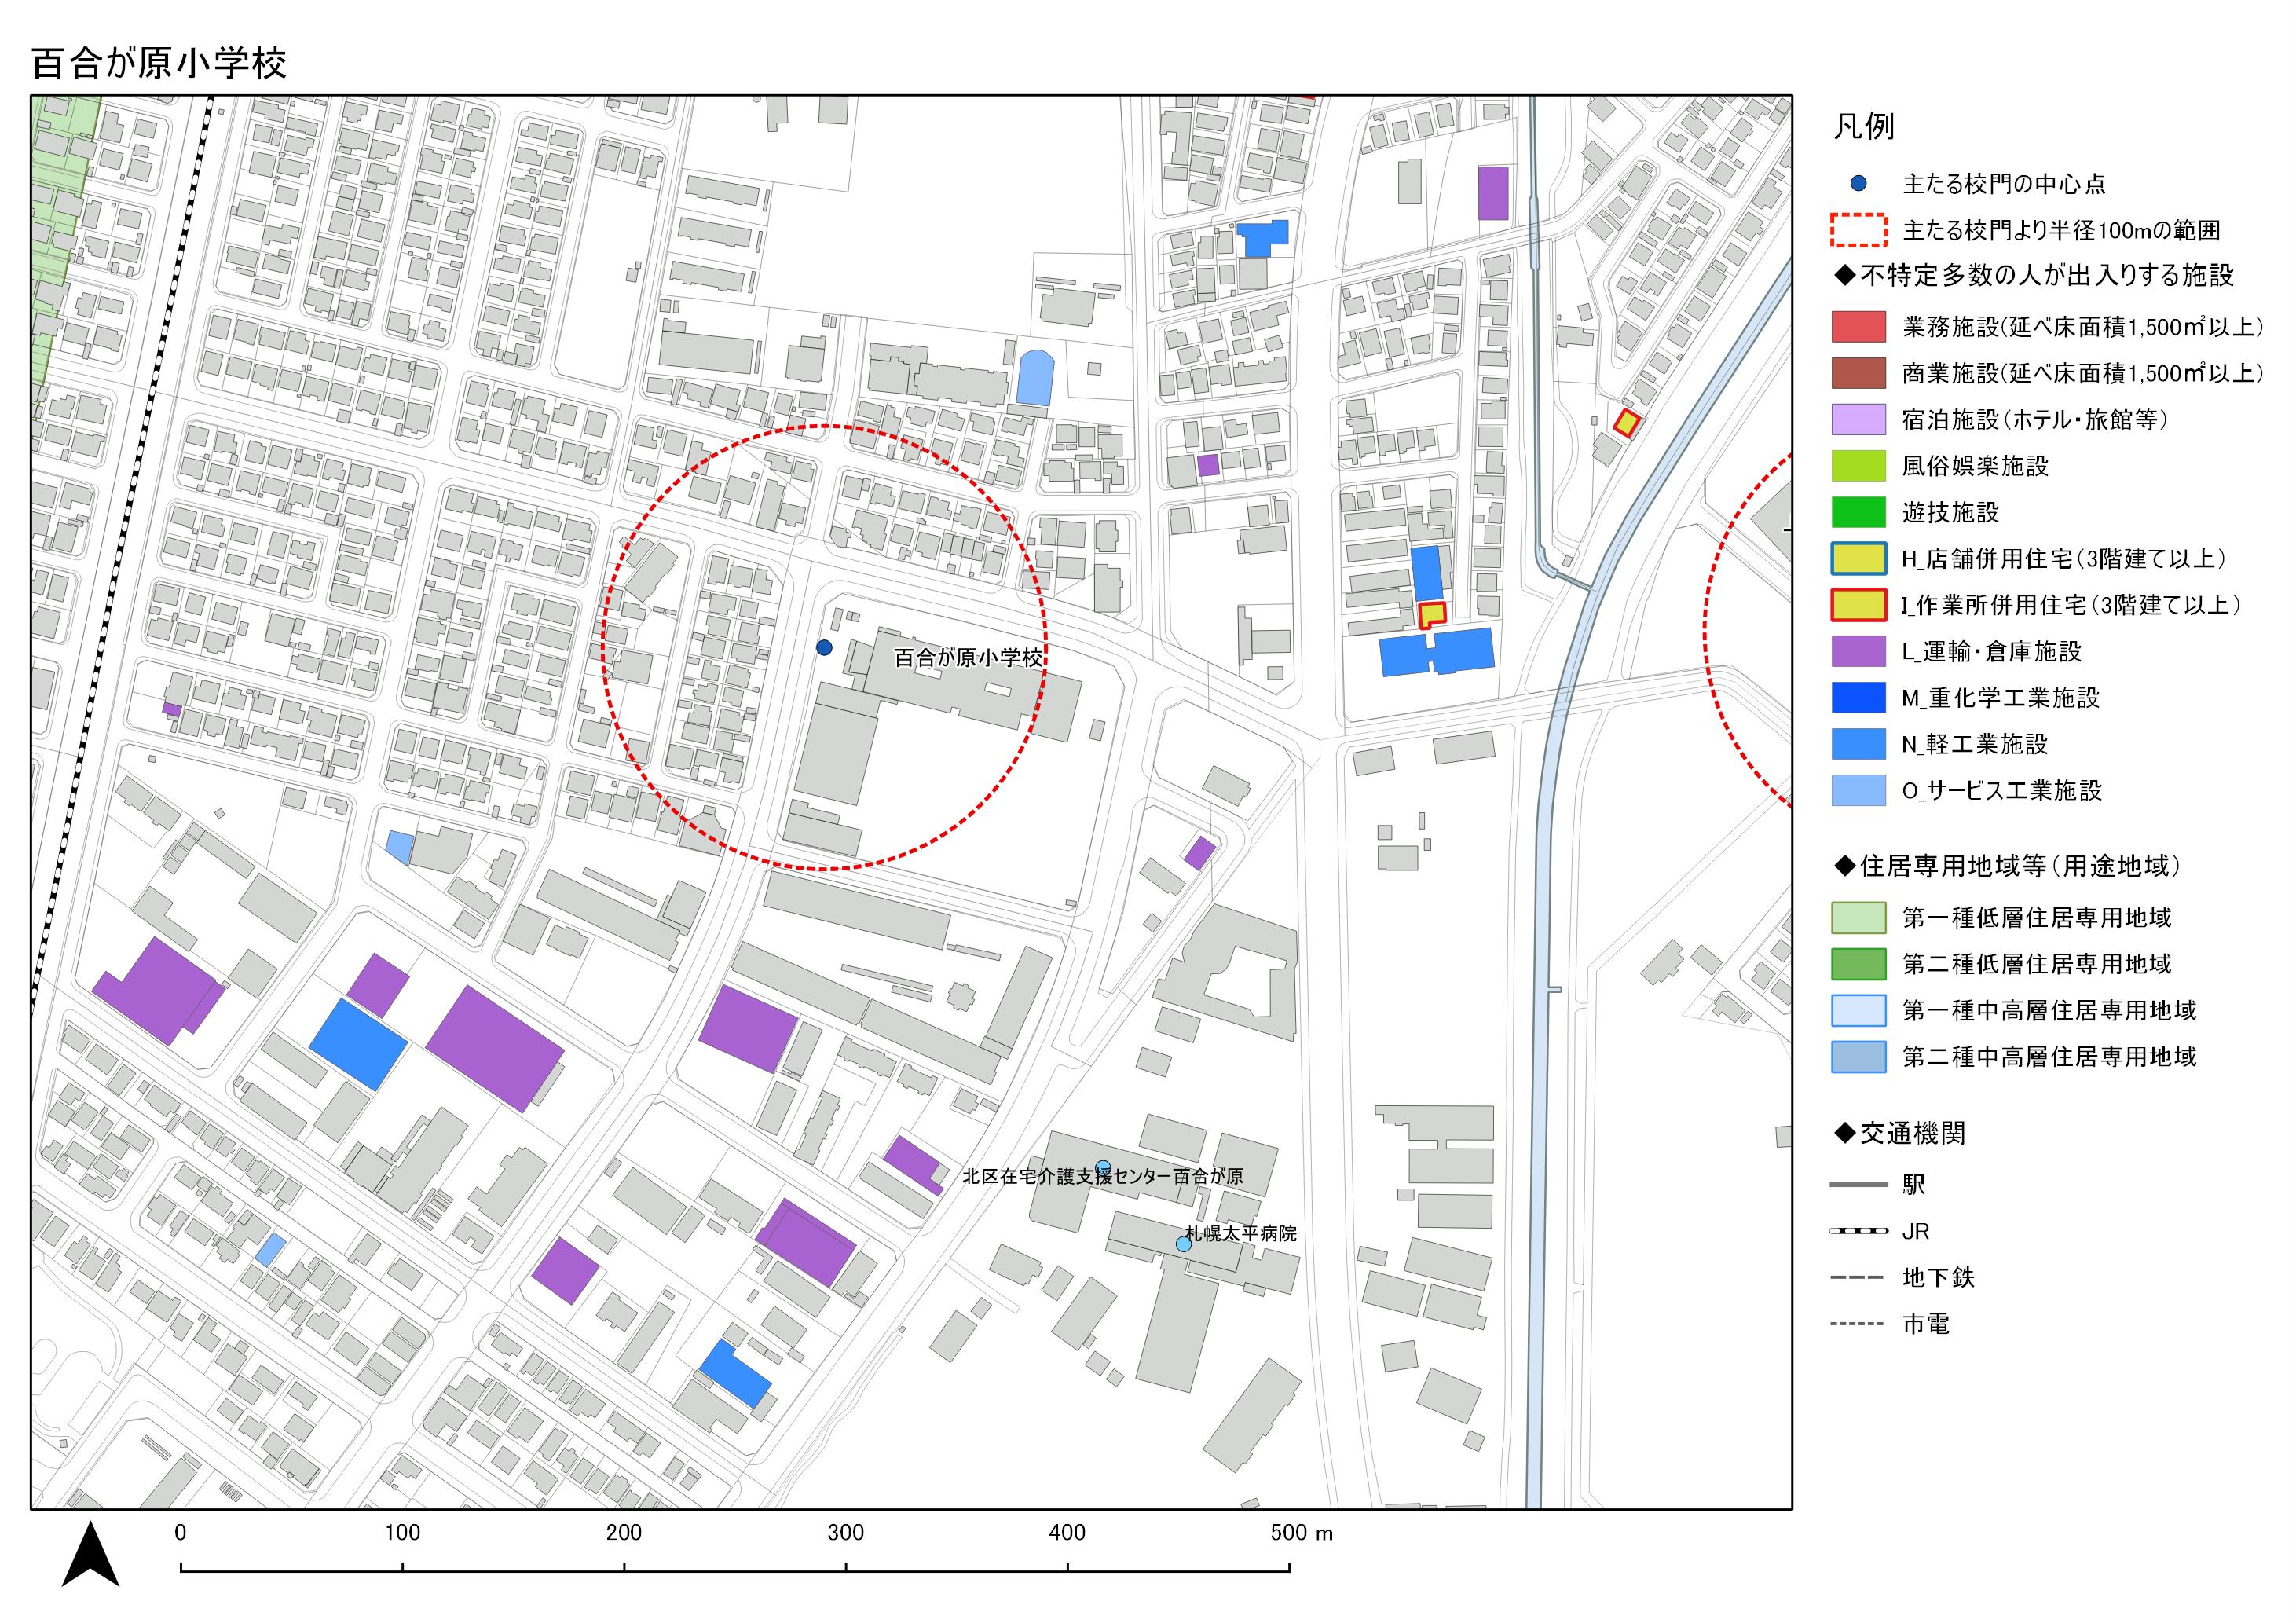Click the page title 百合が原小学校 at top
This screenshot has height=1623, width=2296.
(x=159, y=63)
